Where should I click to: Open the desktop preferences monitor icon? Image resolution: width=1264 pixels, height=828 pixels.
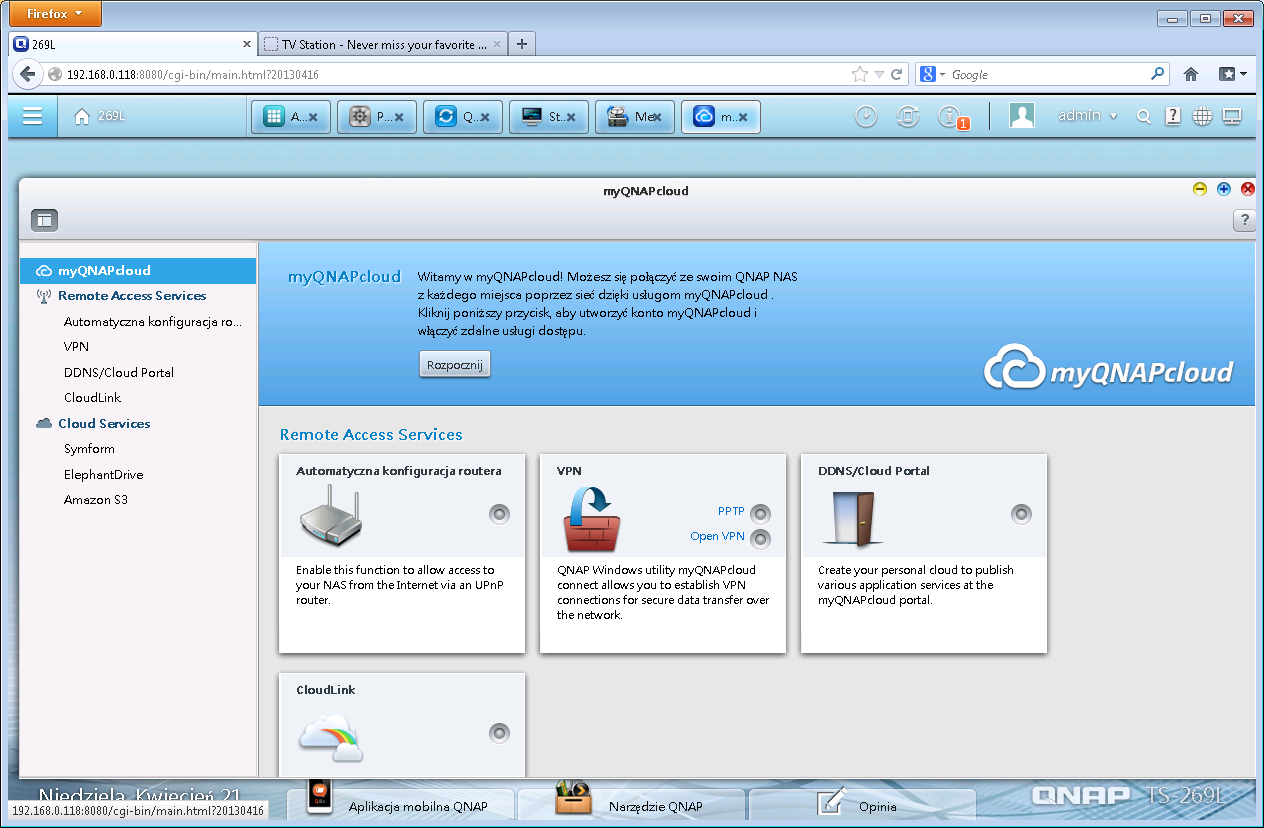click(x=1232, y=117)
